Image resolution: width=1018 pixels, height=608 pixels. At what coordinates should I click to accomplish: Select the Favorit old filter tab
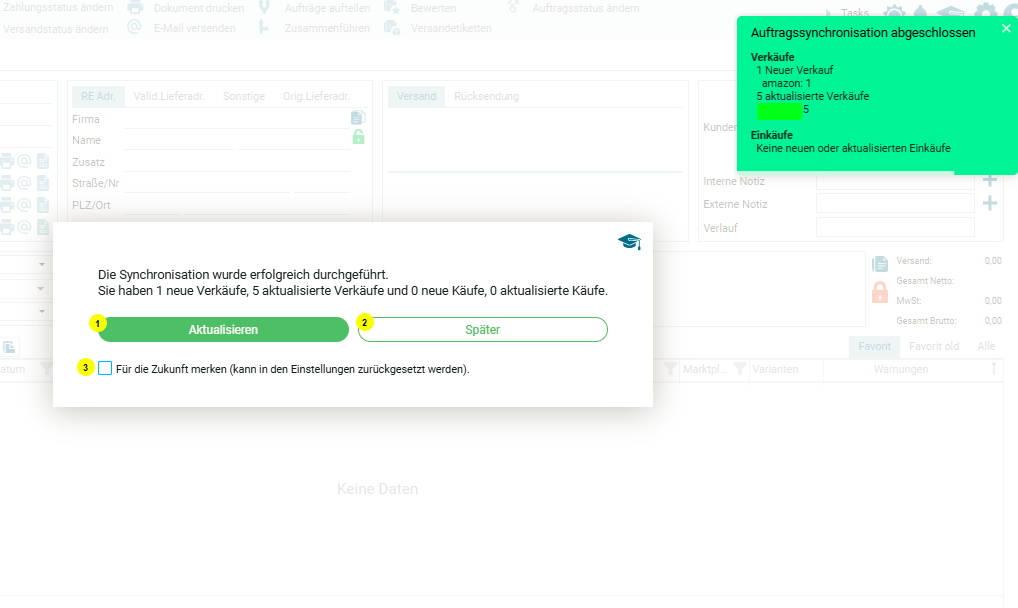pos(933,346)
